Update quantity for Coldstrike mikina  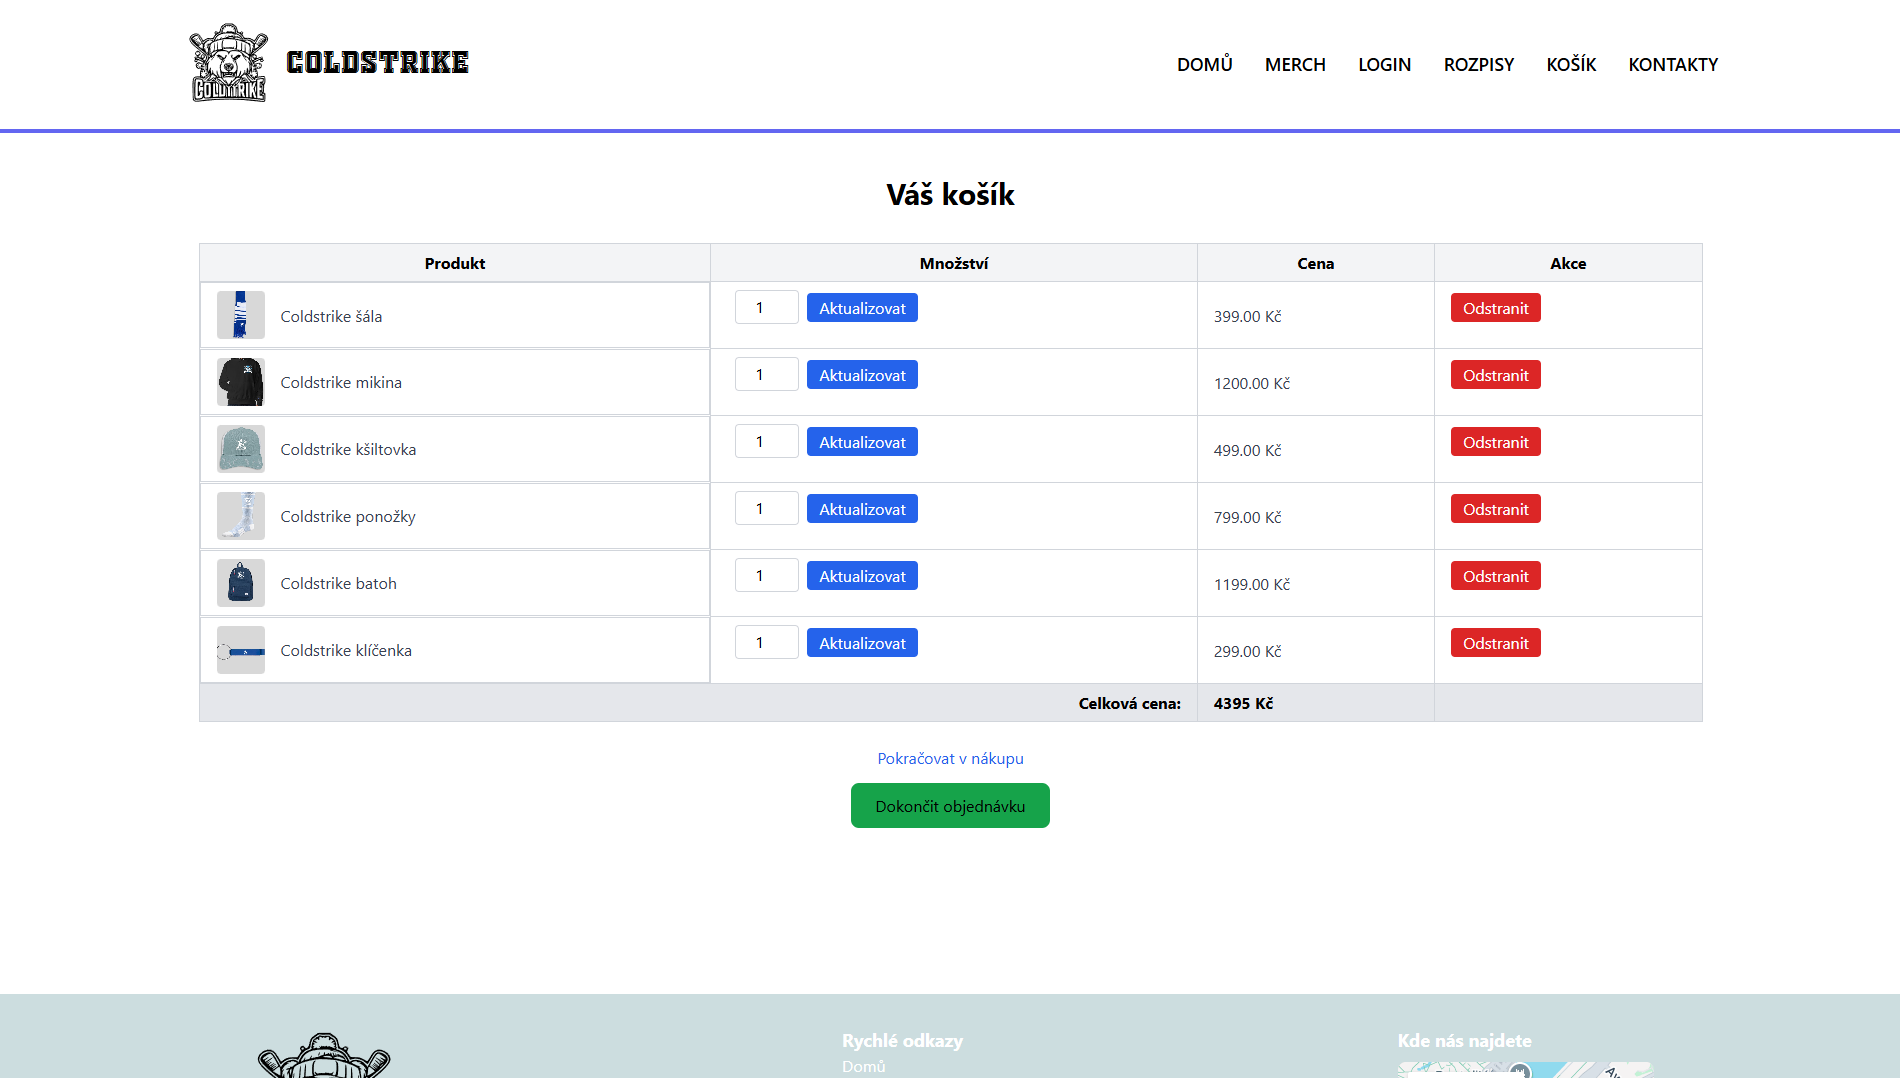862,375
